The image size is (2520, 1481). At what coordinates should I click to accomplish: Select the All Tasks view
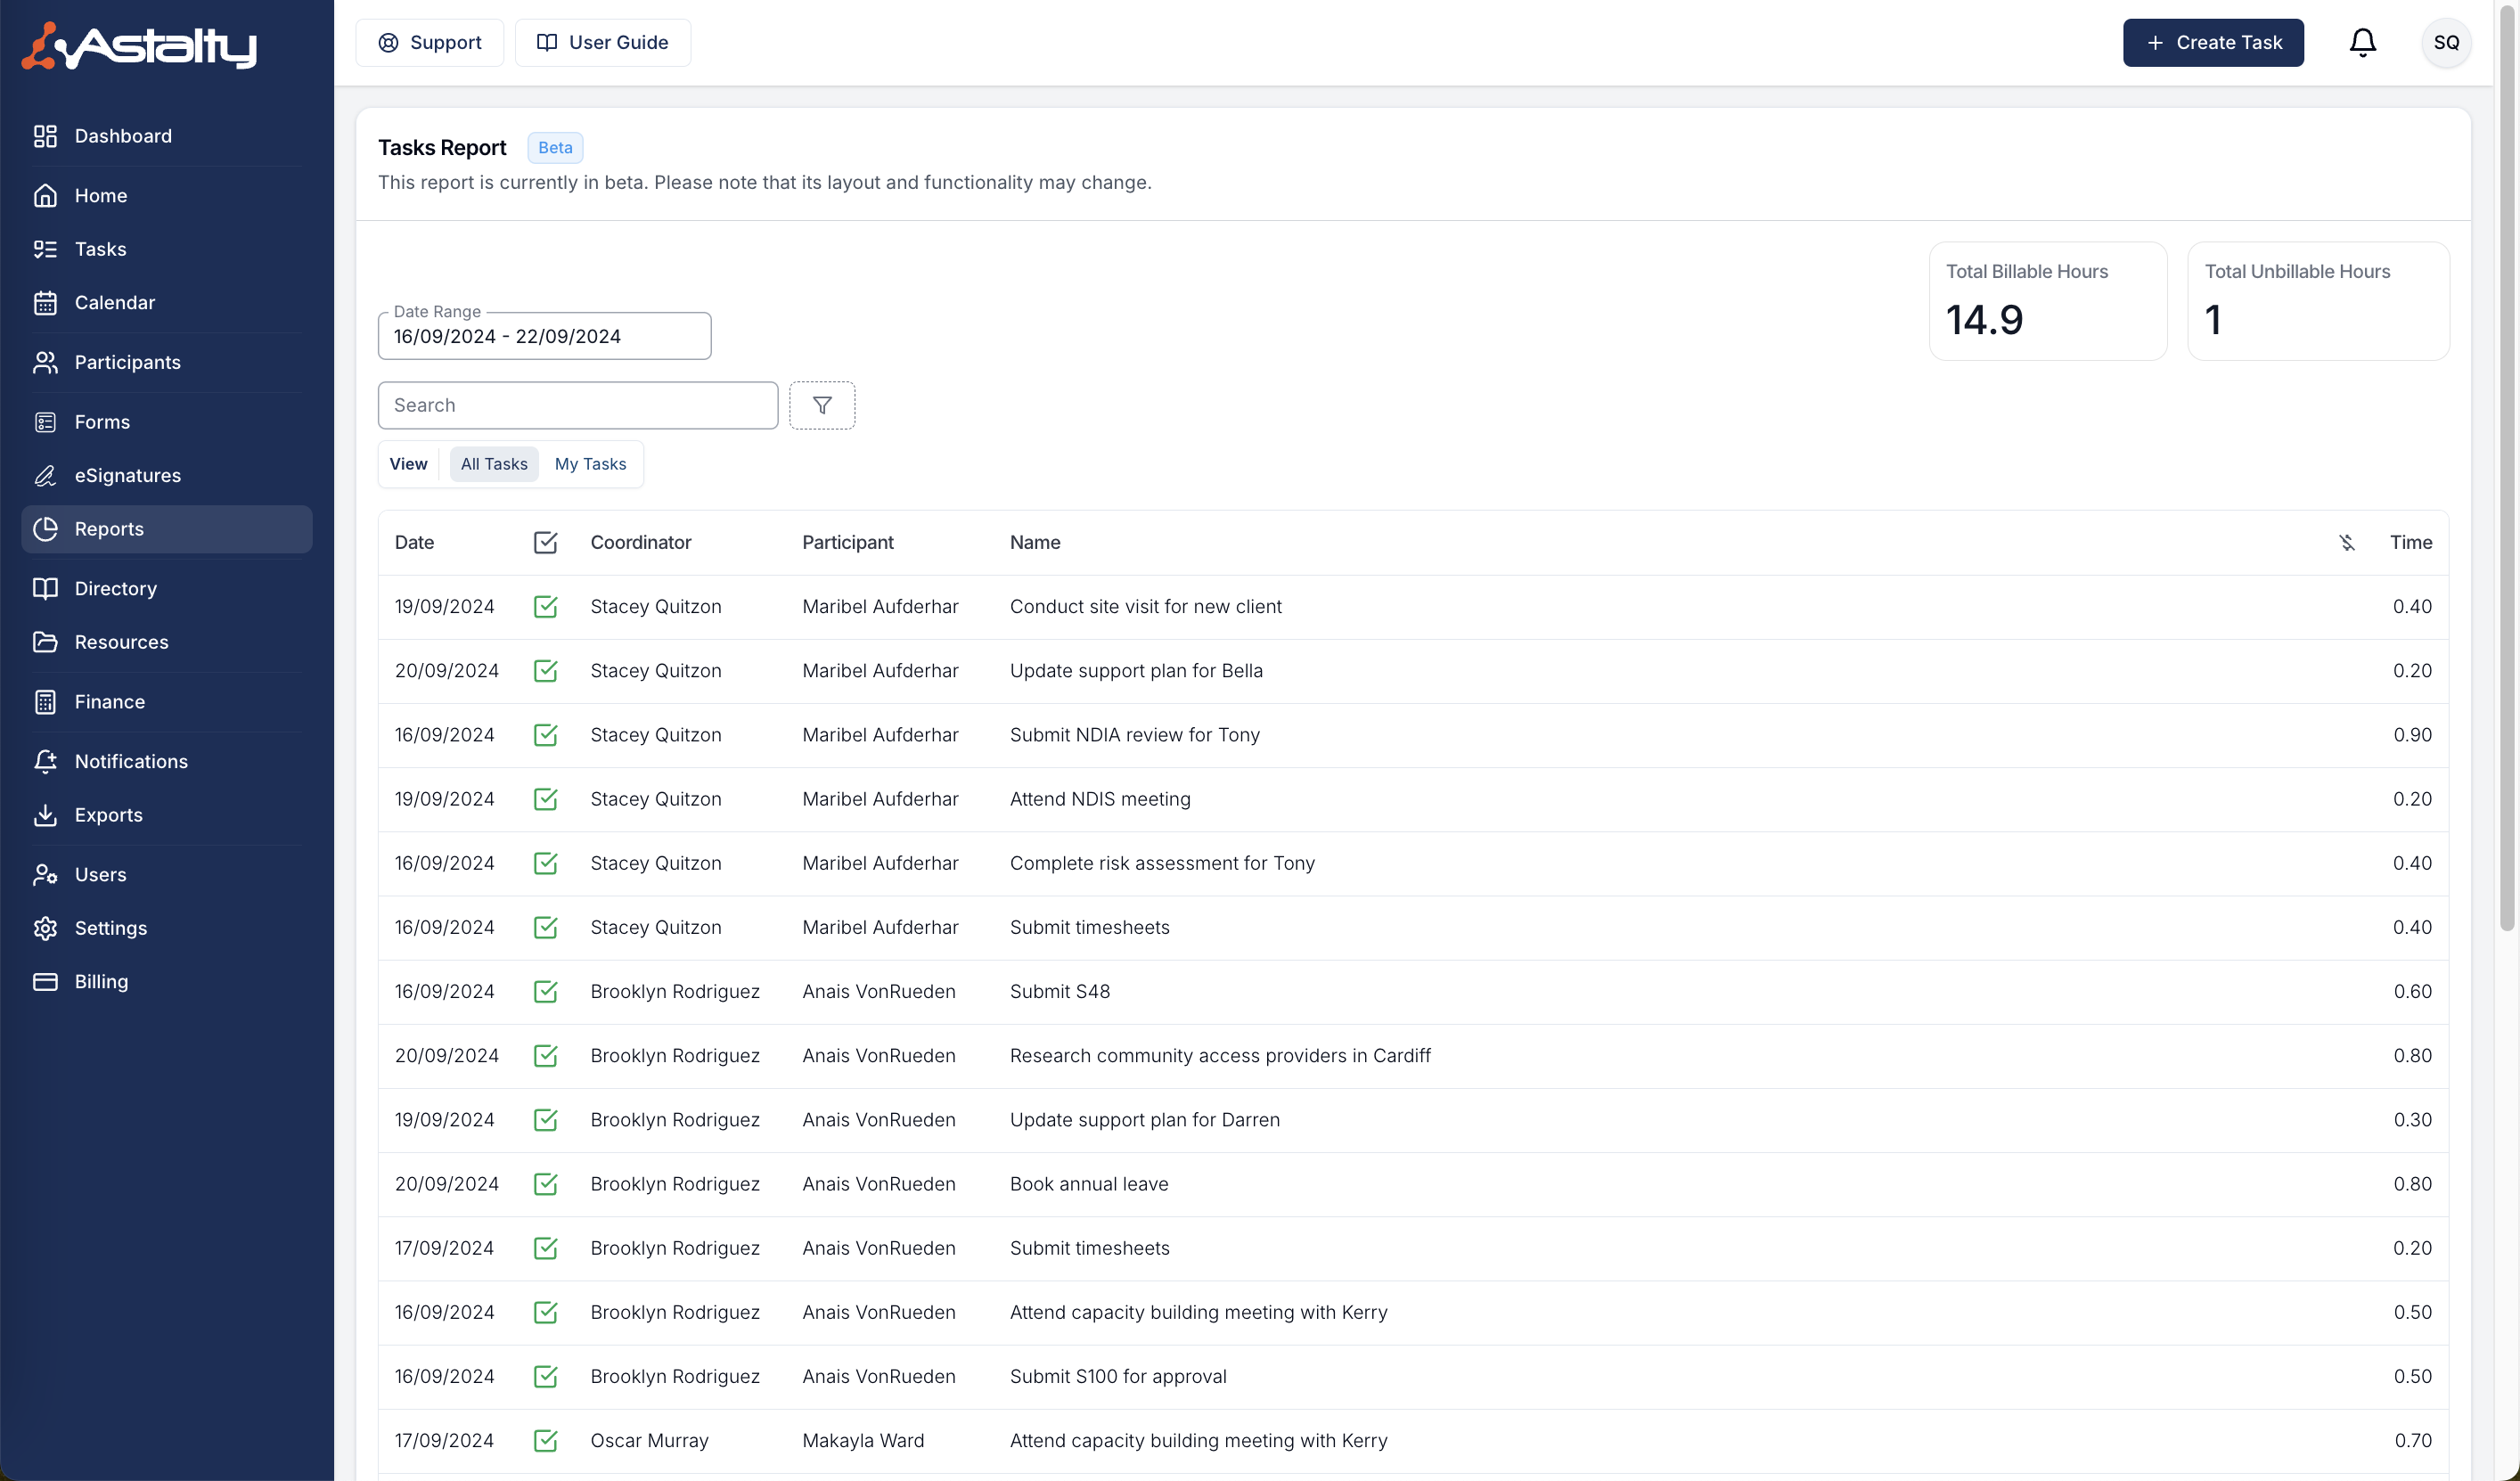point(494,464)
